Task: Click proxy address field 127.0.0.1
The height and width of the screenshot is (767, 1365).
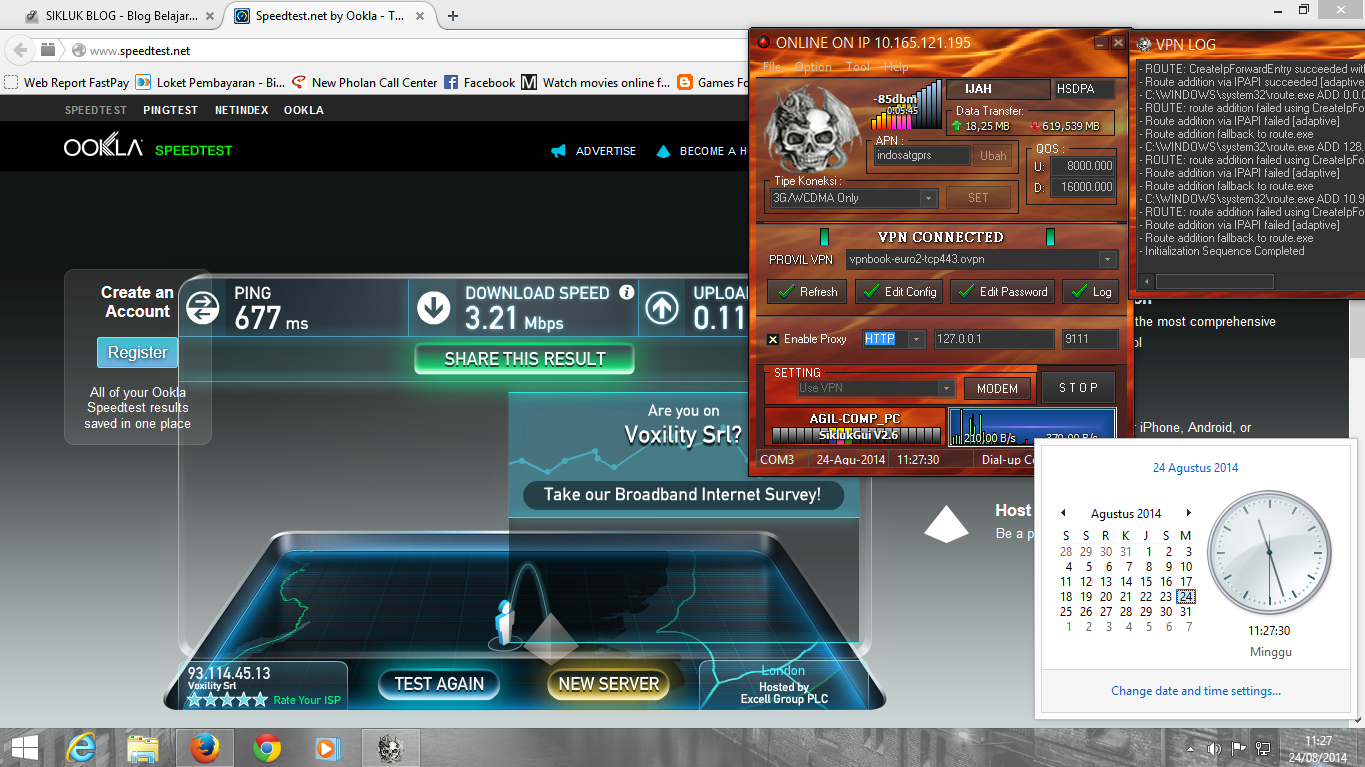Action: (x=993, y=340)
